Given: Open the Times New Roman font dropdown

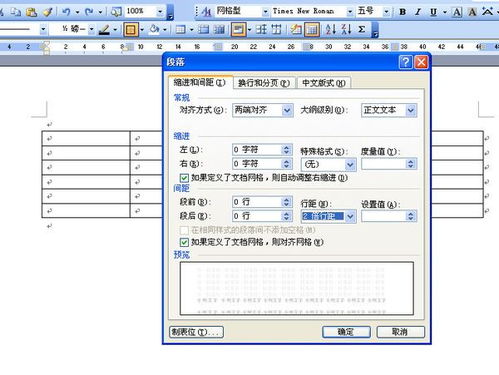Looking at the screenshot, I should pyautogui.click(x=350, y=12).
